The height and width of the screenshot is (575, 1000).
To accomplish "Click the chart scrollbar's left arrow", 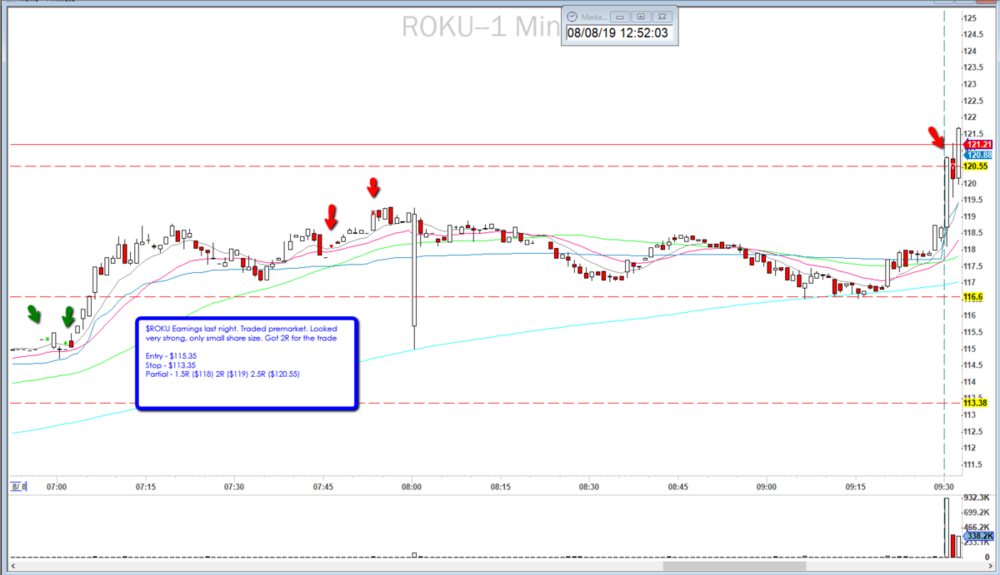I will pyautogui.click(x=13, y=565).
